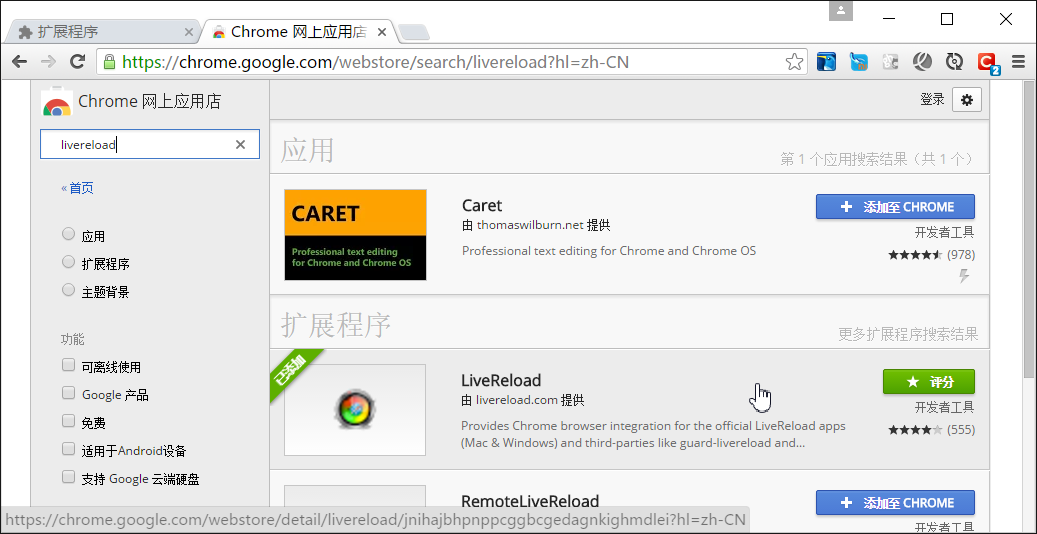Screen dimensions: 1037x534
Task: Click the browser forward arrow
Action: [48, 62]
